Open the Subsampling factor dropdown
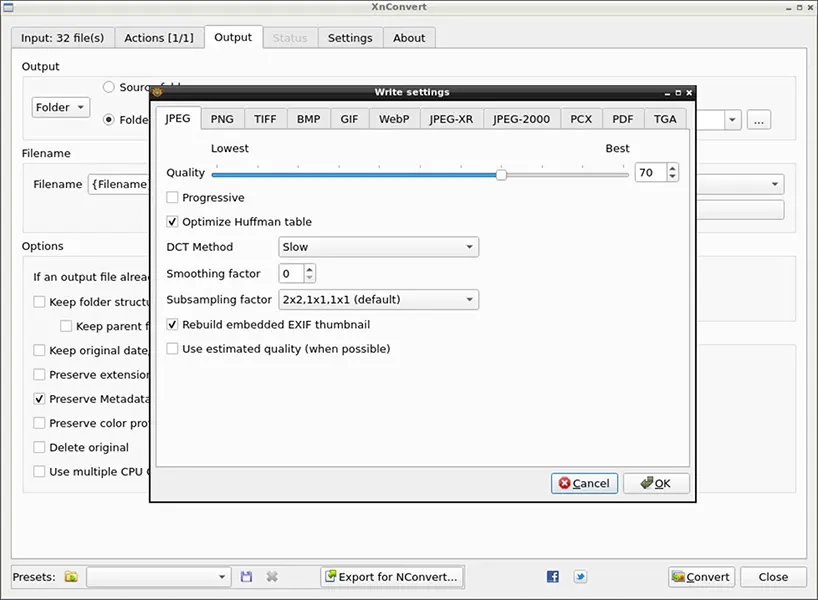Image resolution: width=818 pixels, height=600 pixels. click(x=378, y=299)
